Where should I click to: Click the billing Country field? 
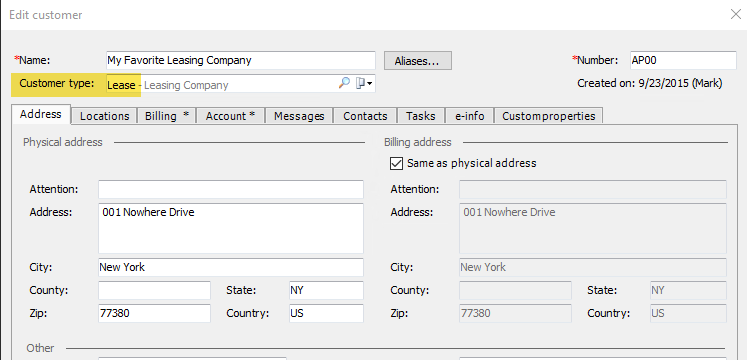(x=688, y=313)
